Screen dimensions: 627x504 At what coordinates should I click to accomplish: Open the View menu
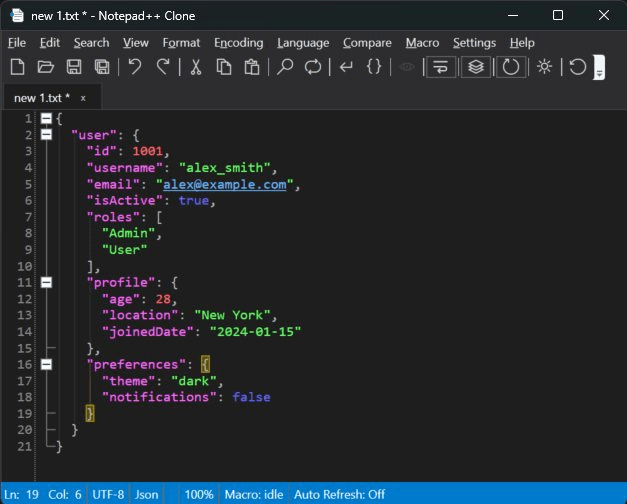[136, 43]
